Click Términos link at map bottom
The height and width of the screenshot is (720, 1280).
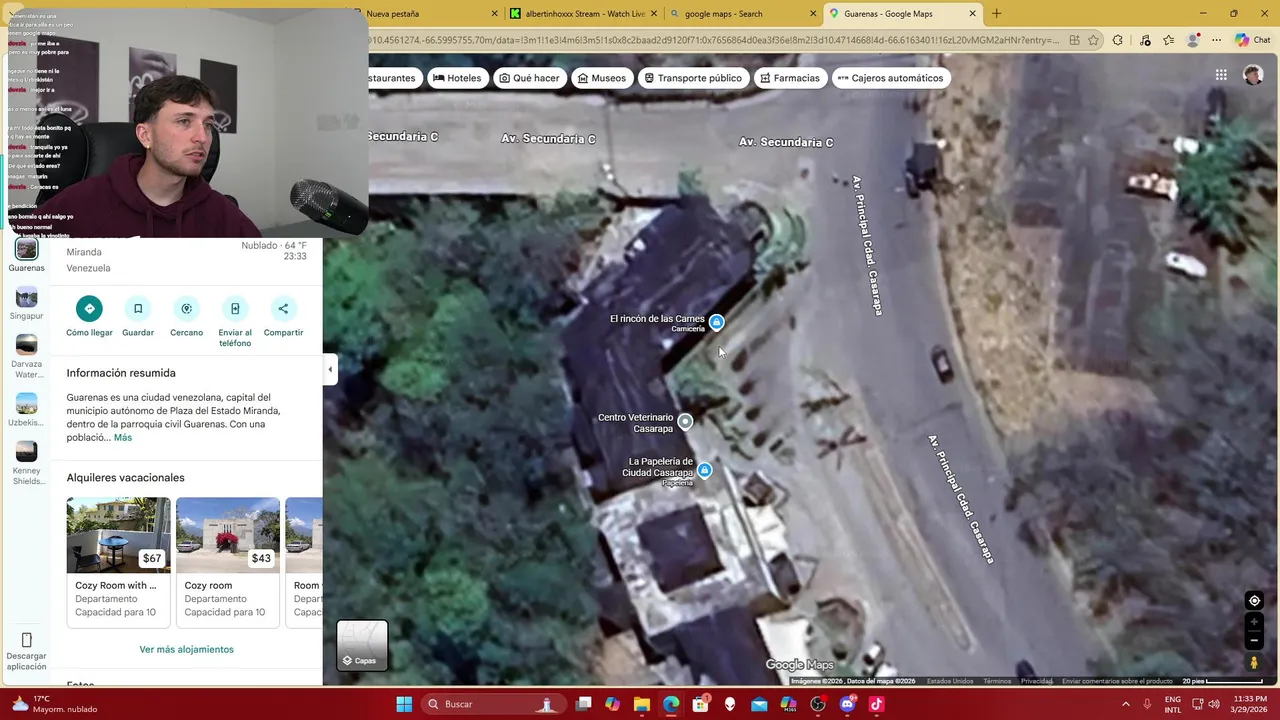(997, 681)
